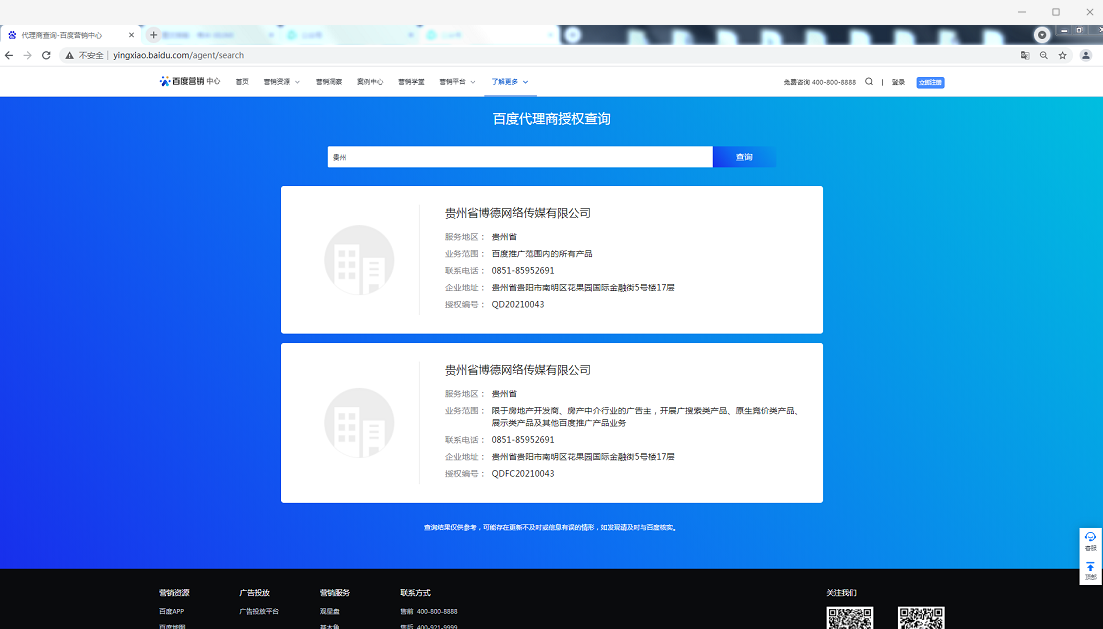Screen dimensions: 1103x629
Task: Bookmark this page with the star icon
Action: (1062, 55)
